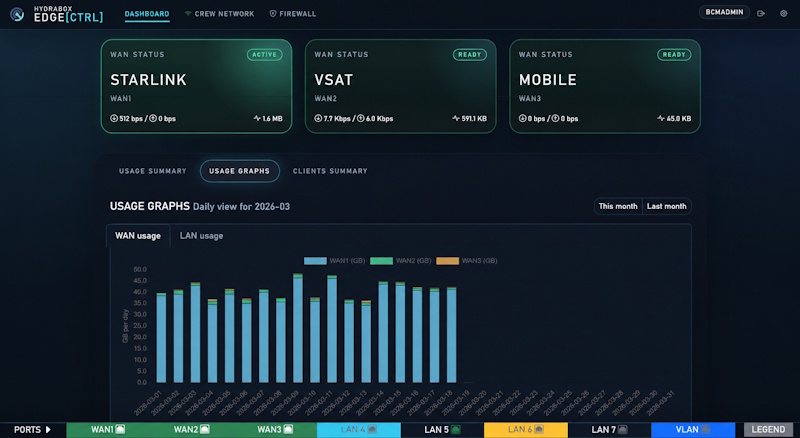The width and height of the screenshot is (800, 438).
Task: Click the activity pulse icon beside 45.0 KB
Action: (x=661, y=118)
